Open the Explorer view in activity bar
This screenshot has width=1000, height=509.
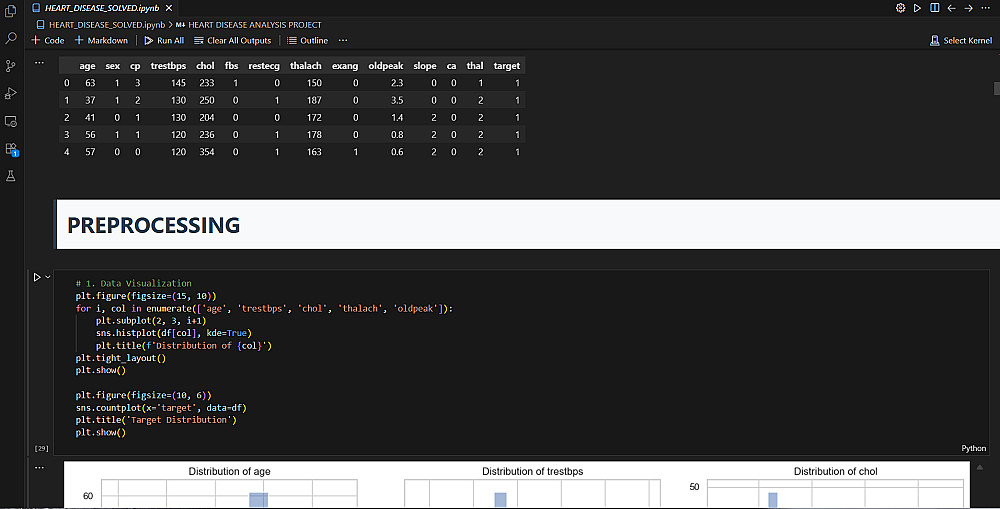point(11,11)
